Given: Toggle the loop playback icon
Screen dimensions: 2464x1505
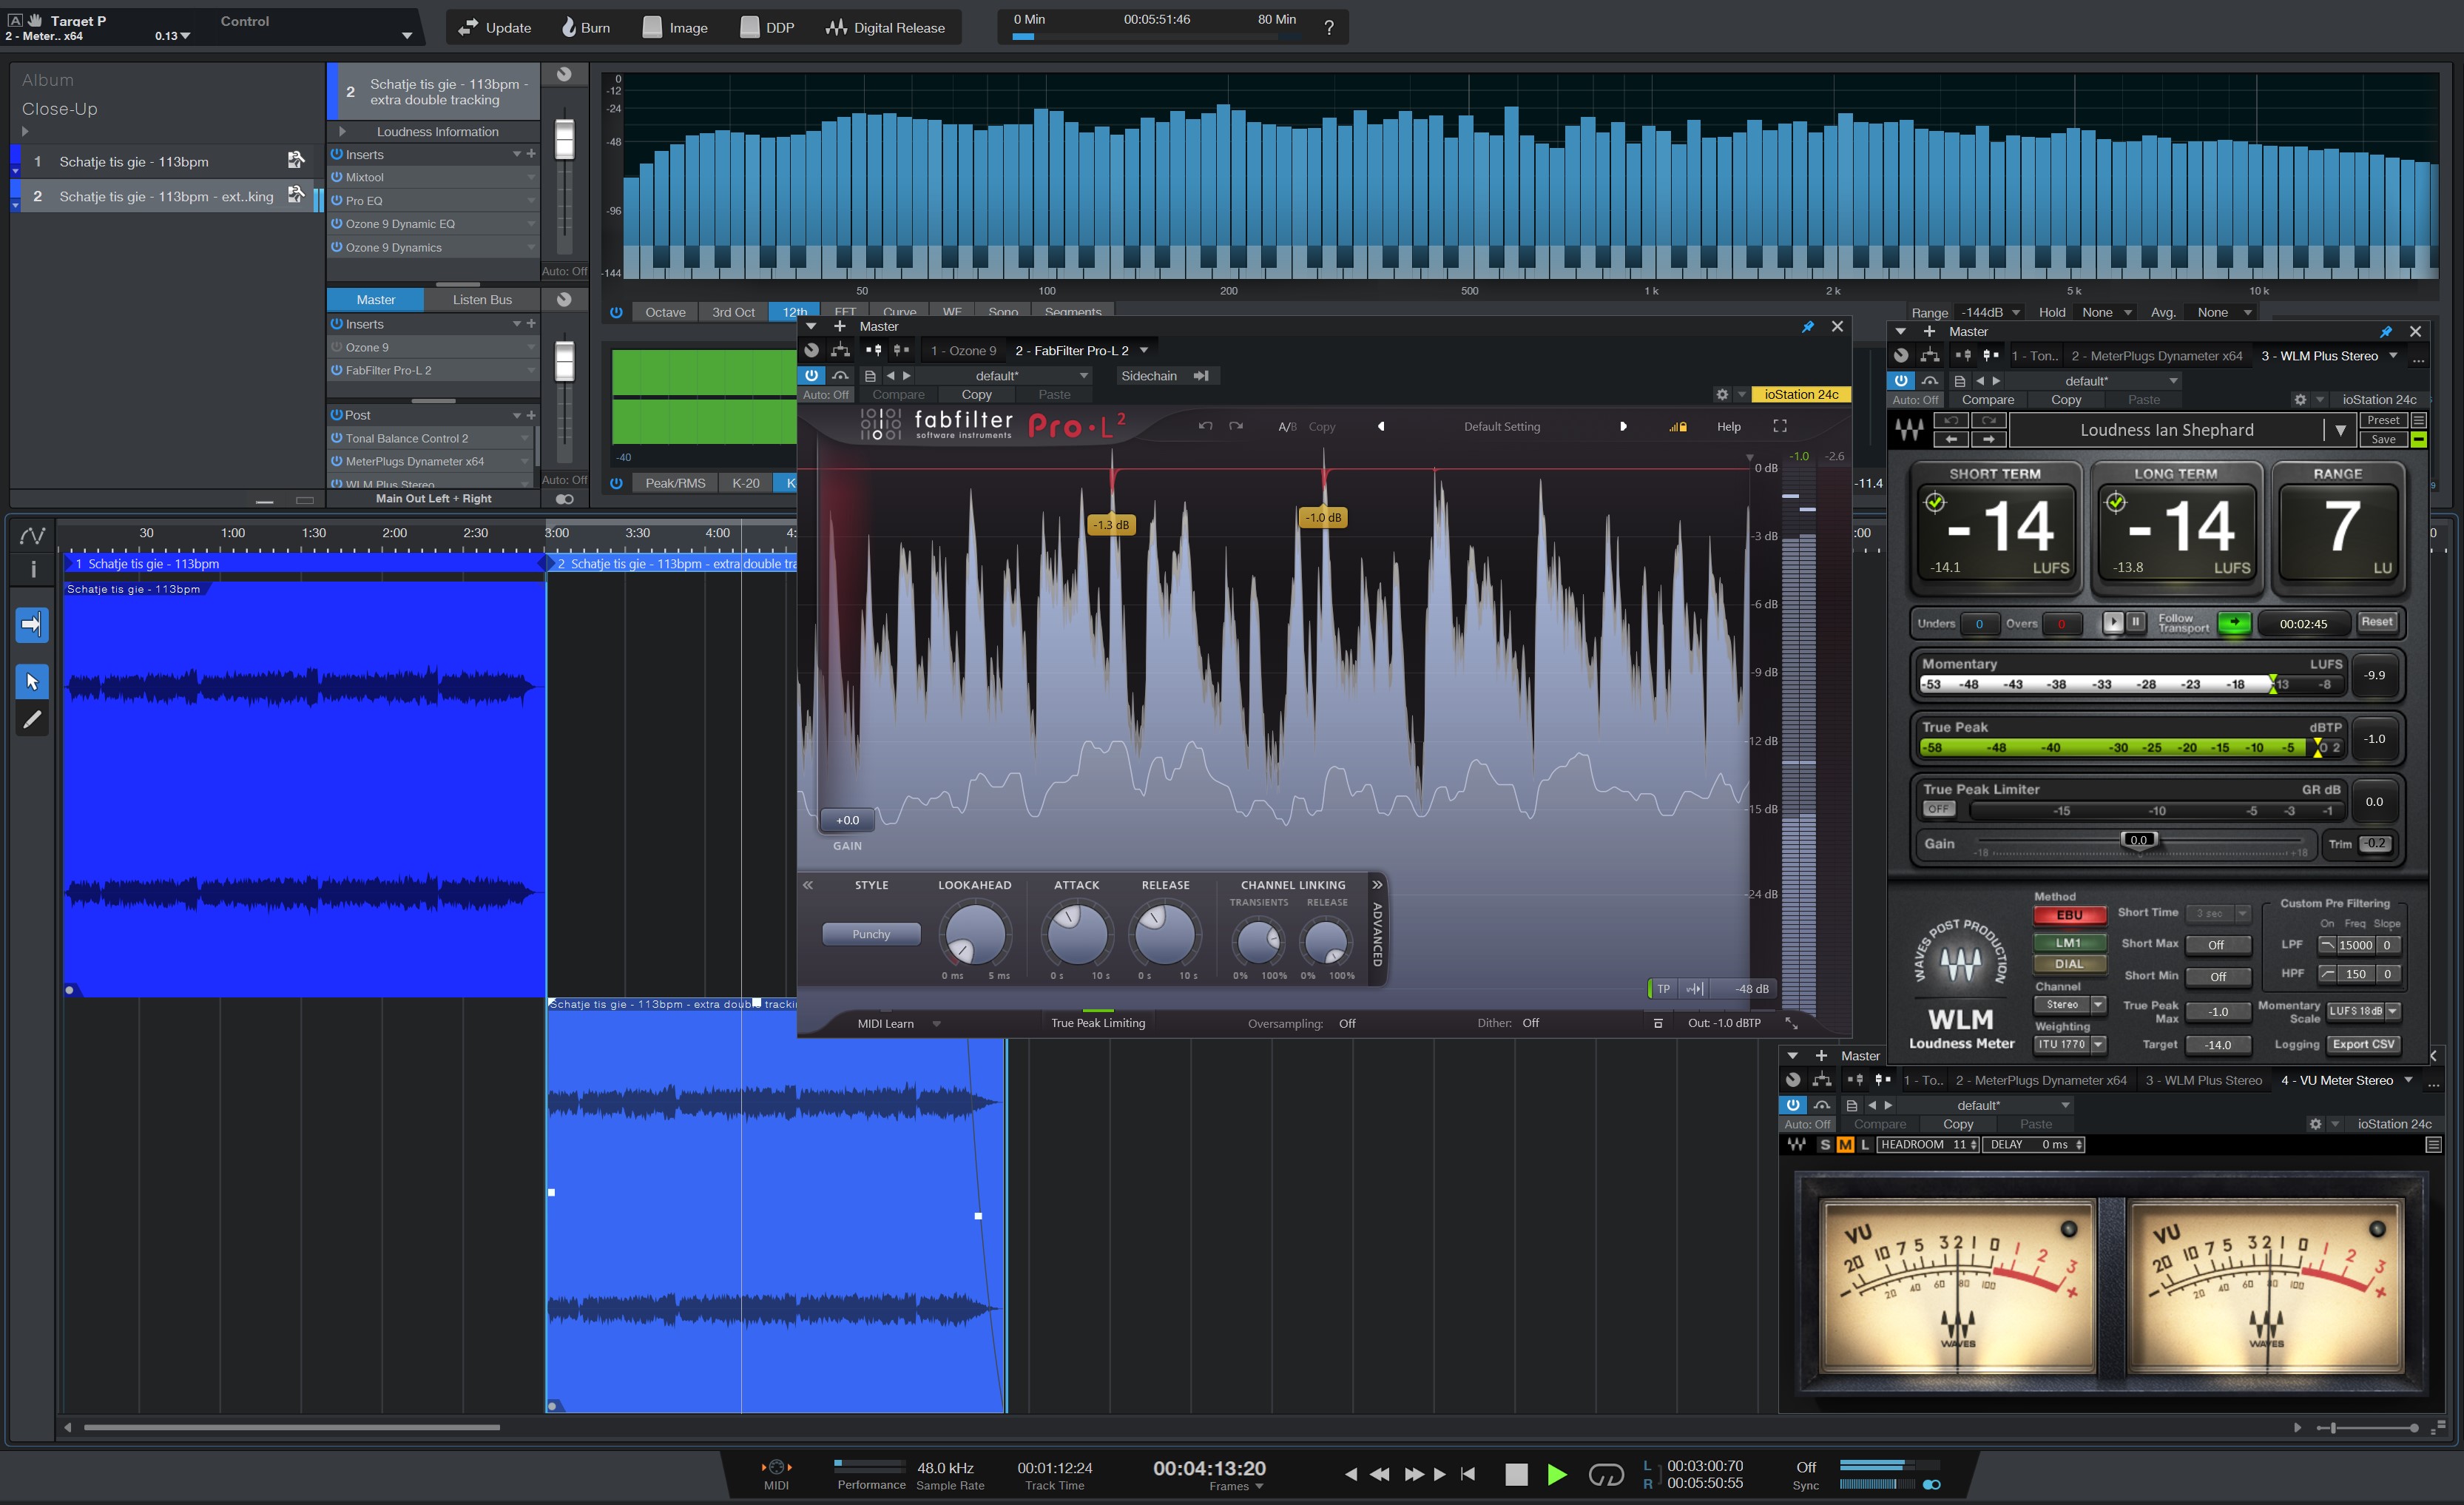Looking at the screenshot, I should (1605, 1474).
